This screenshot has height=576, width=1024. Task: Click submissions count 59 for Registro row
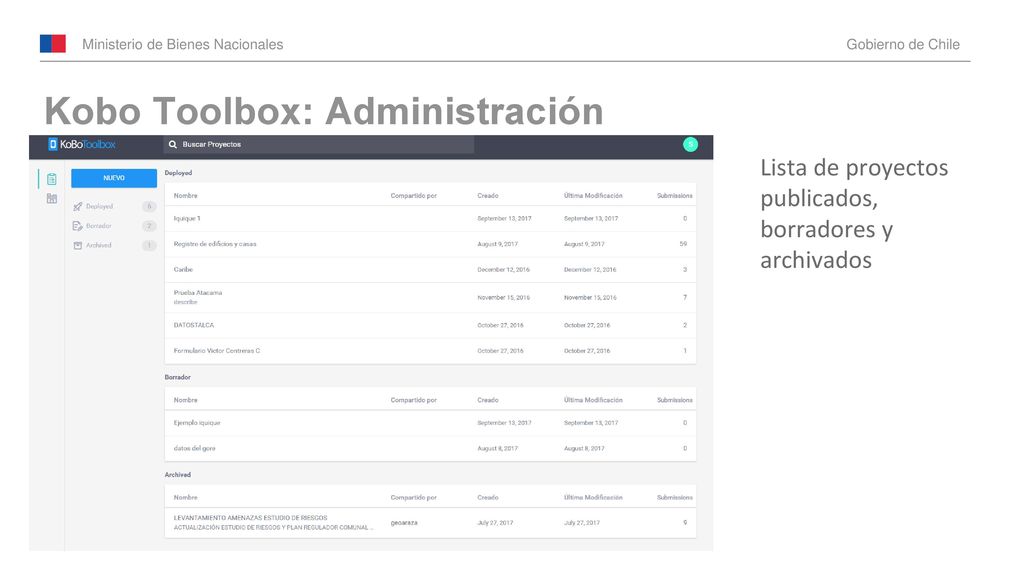click(683, 244)
